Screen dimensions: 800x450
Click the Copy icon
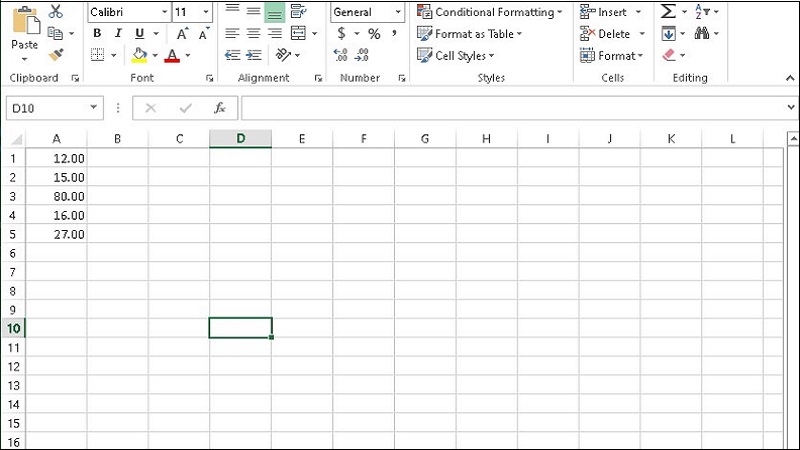point(55,33)
